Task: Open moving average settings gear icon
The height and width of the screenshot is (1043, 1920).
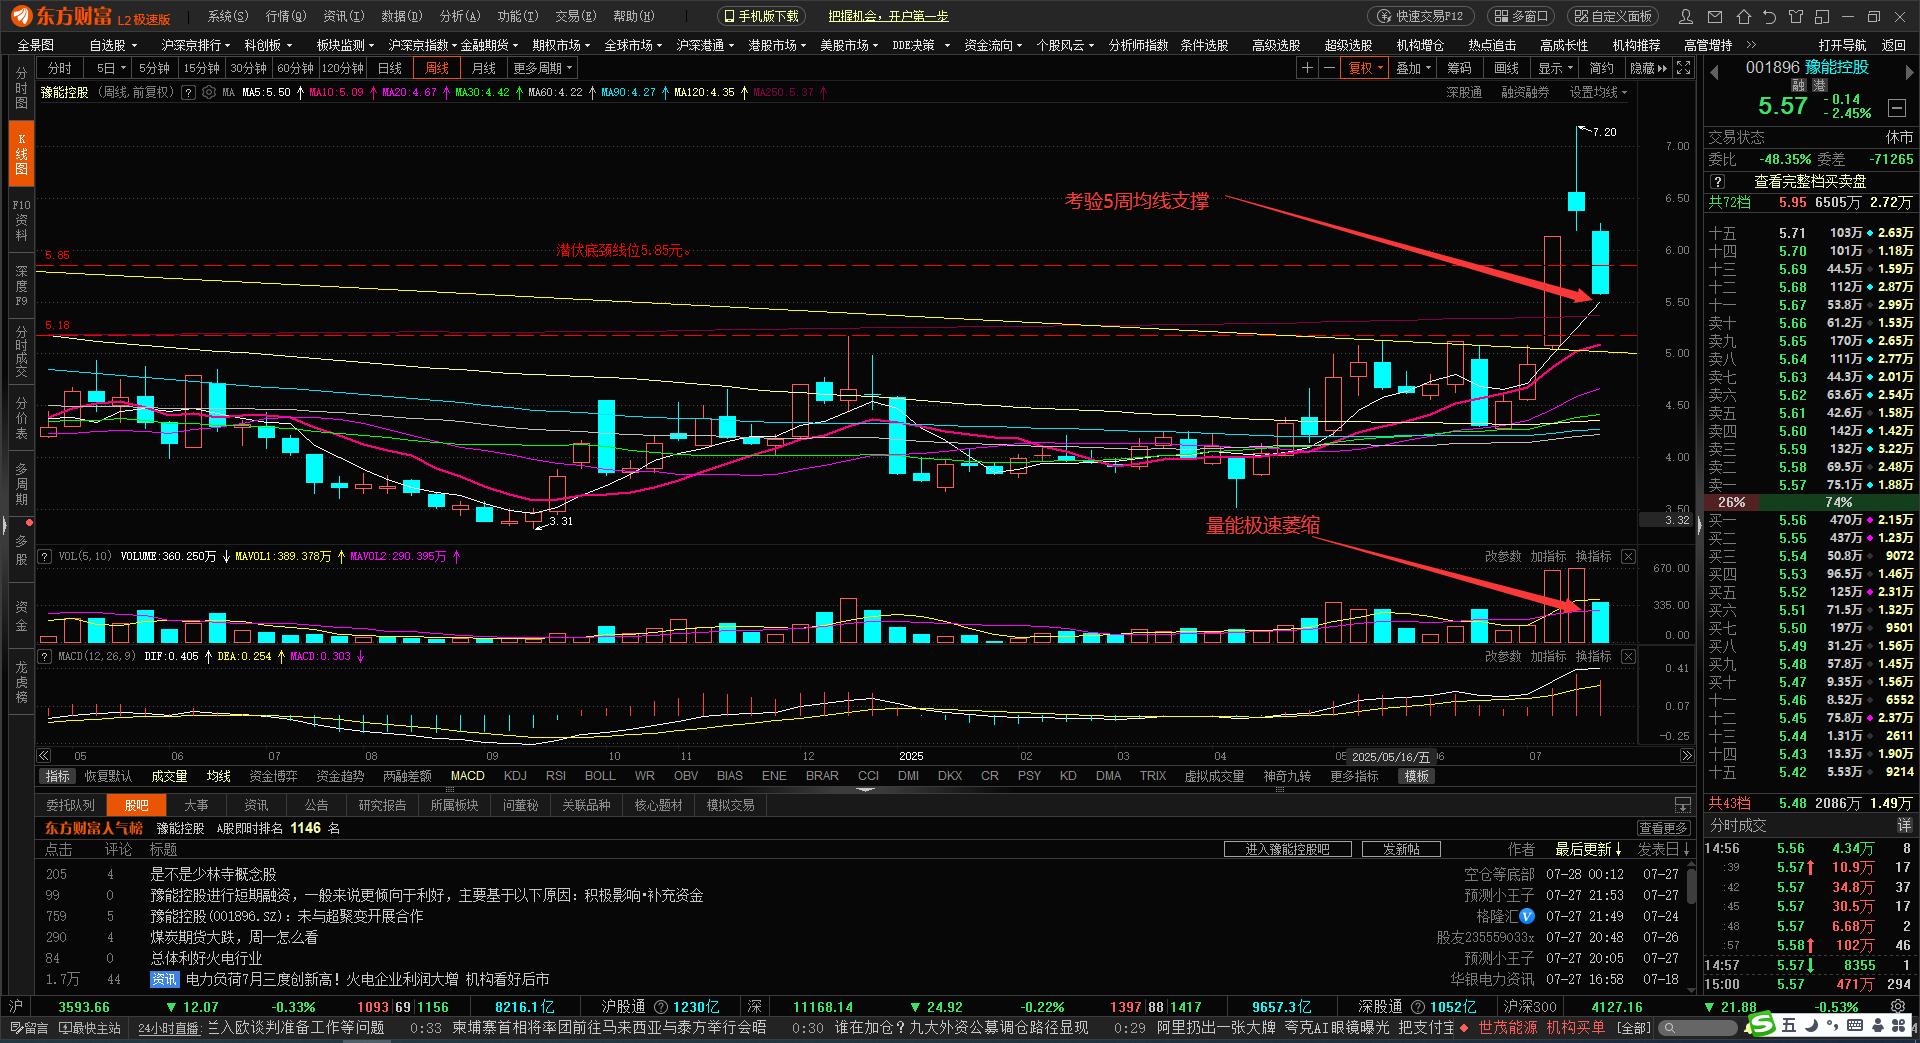Action: point(209,92)
